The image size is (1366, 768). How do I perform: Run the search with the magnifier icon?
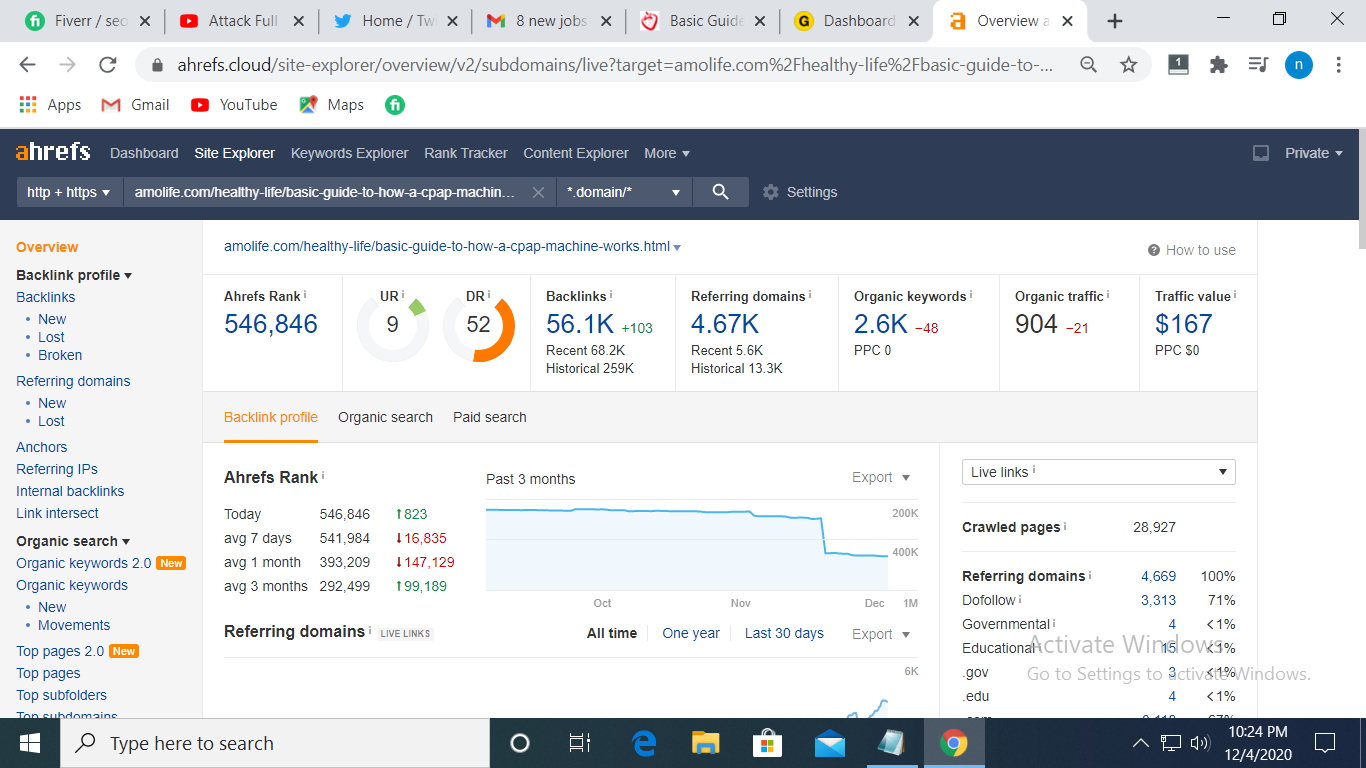tap(720, 191)
